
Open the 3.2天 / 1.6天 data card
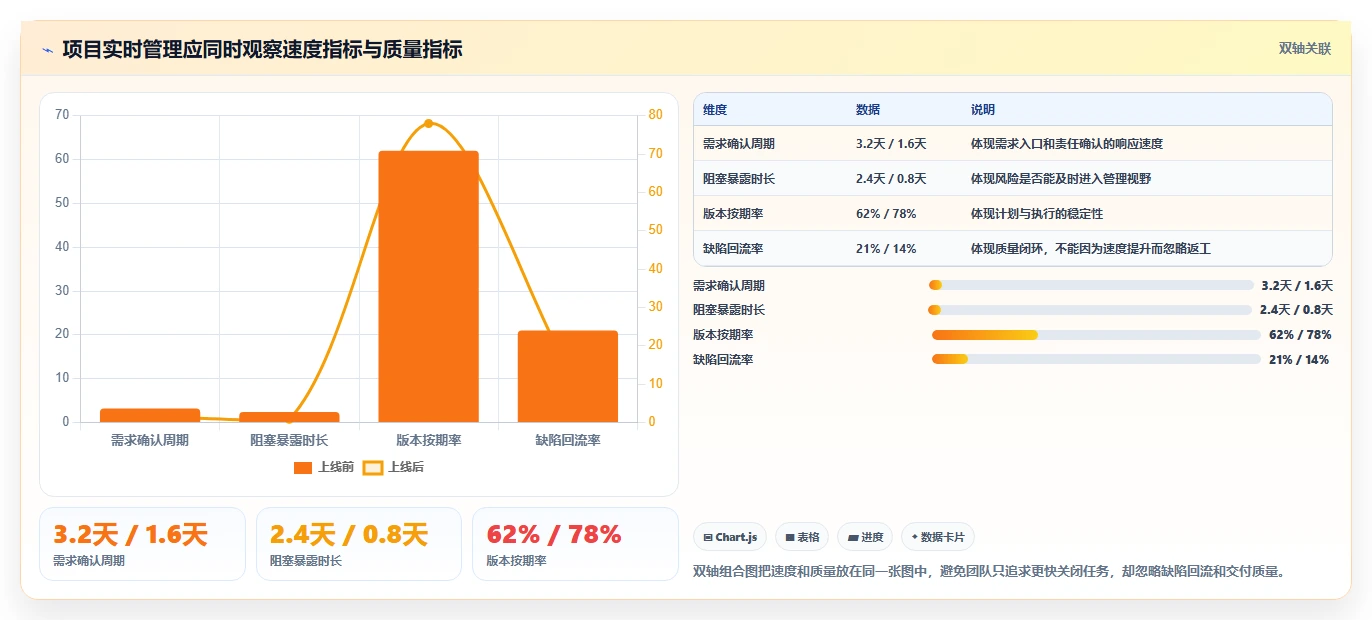pos(142,544)
